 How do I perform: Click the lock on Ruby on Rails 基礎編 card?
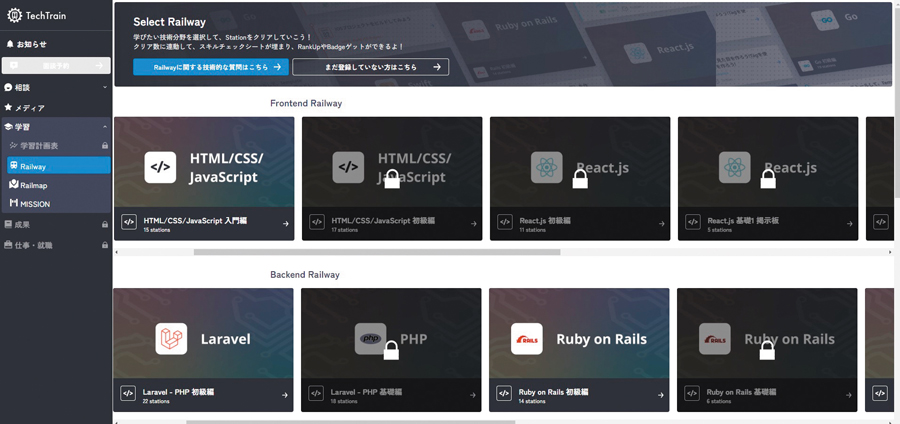point(767,349)
